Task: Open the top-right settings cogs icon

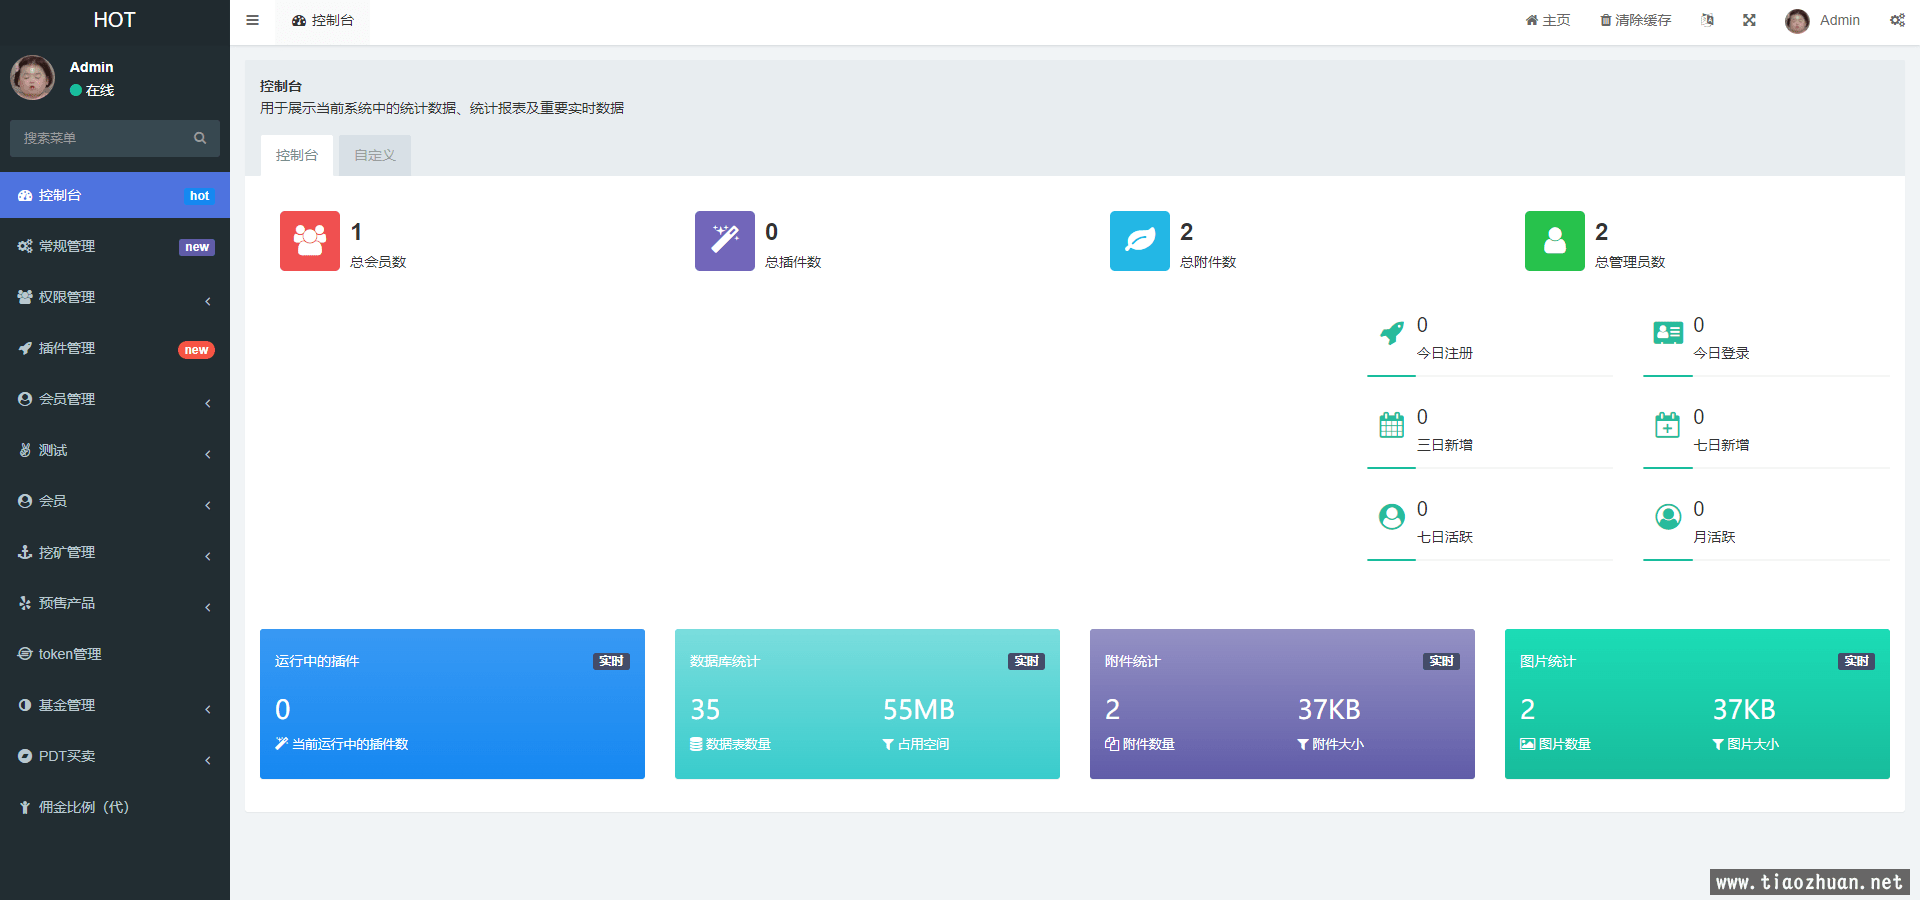Action: tap(1897, 20)
